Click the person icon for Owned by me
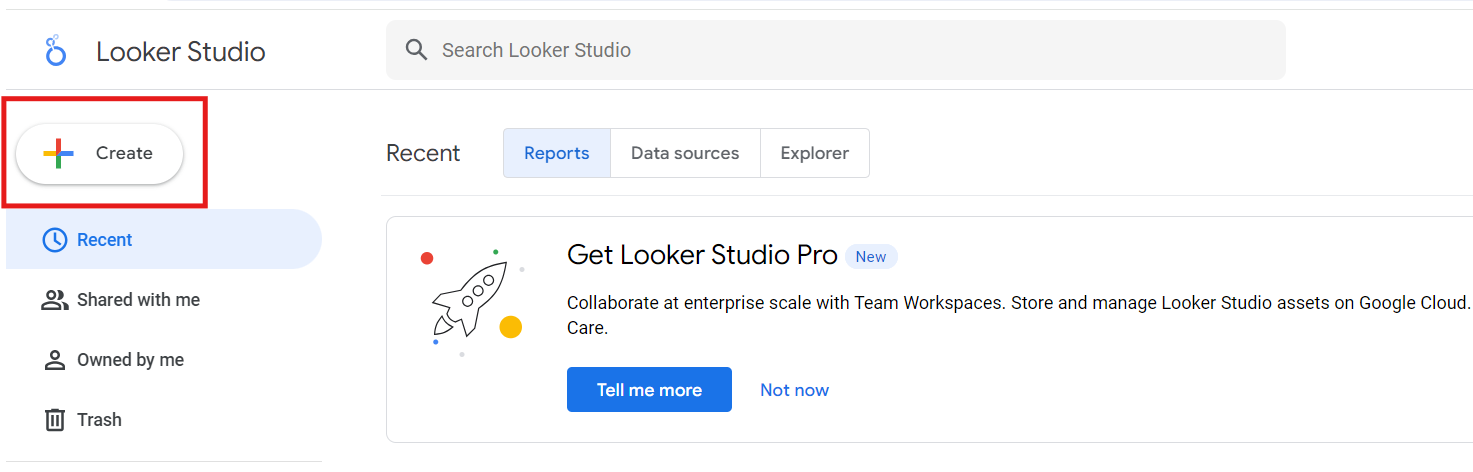The image size is (1473, 472). (55, 360)
